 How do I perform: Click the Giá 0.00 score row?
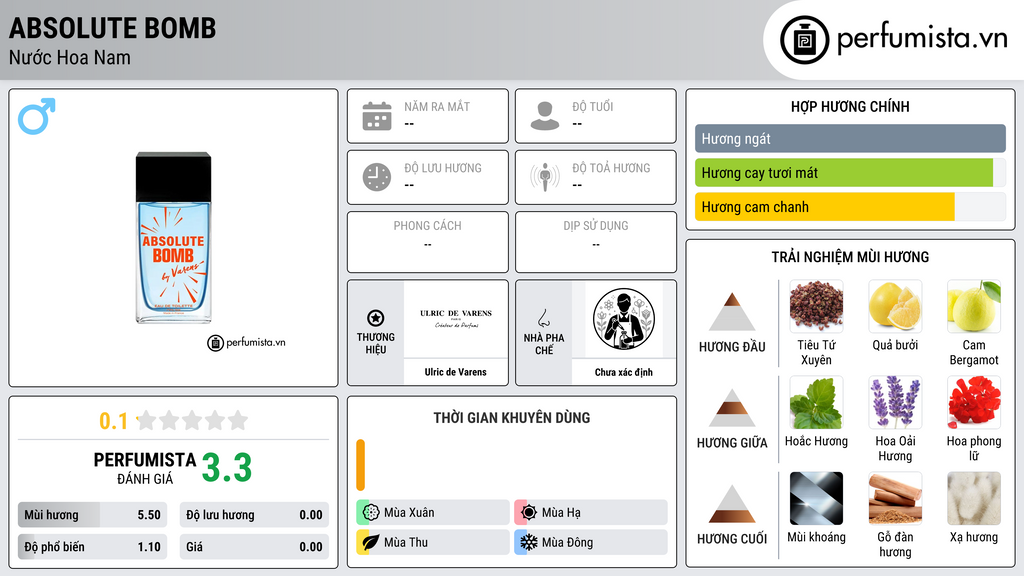click(254, 547)
